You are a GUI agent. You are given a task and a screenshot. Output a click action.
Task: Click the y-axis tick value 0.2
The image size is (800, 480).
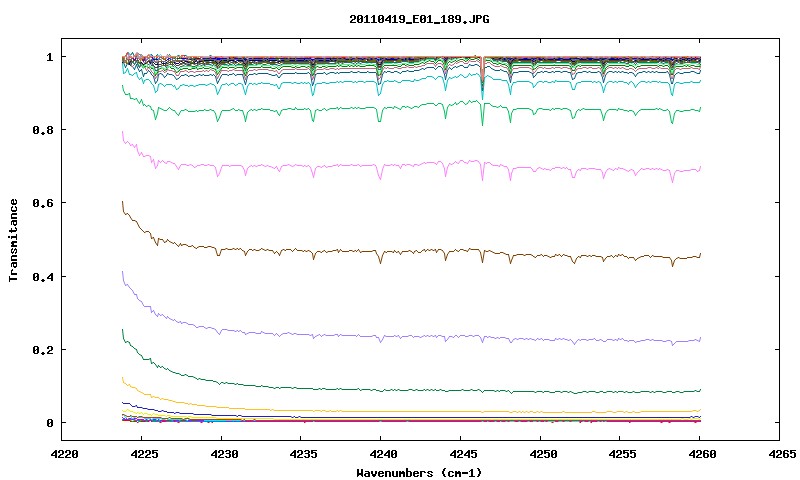coord(43,350)
